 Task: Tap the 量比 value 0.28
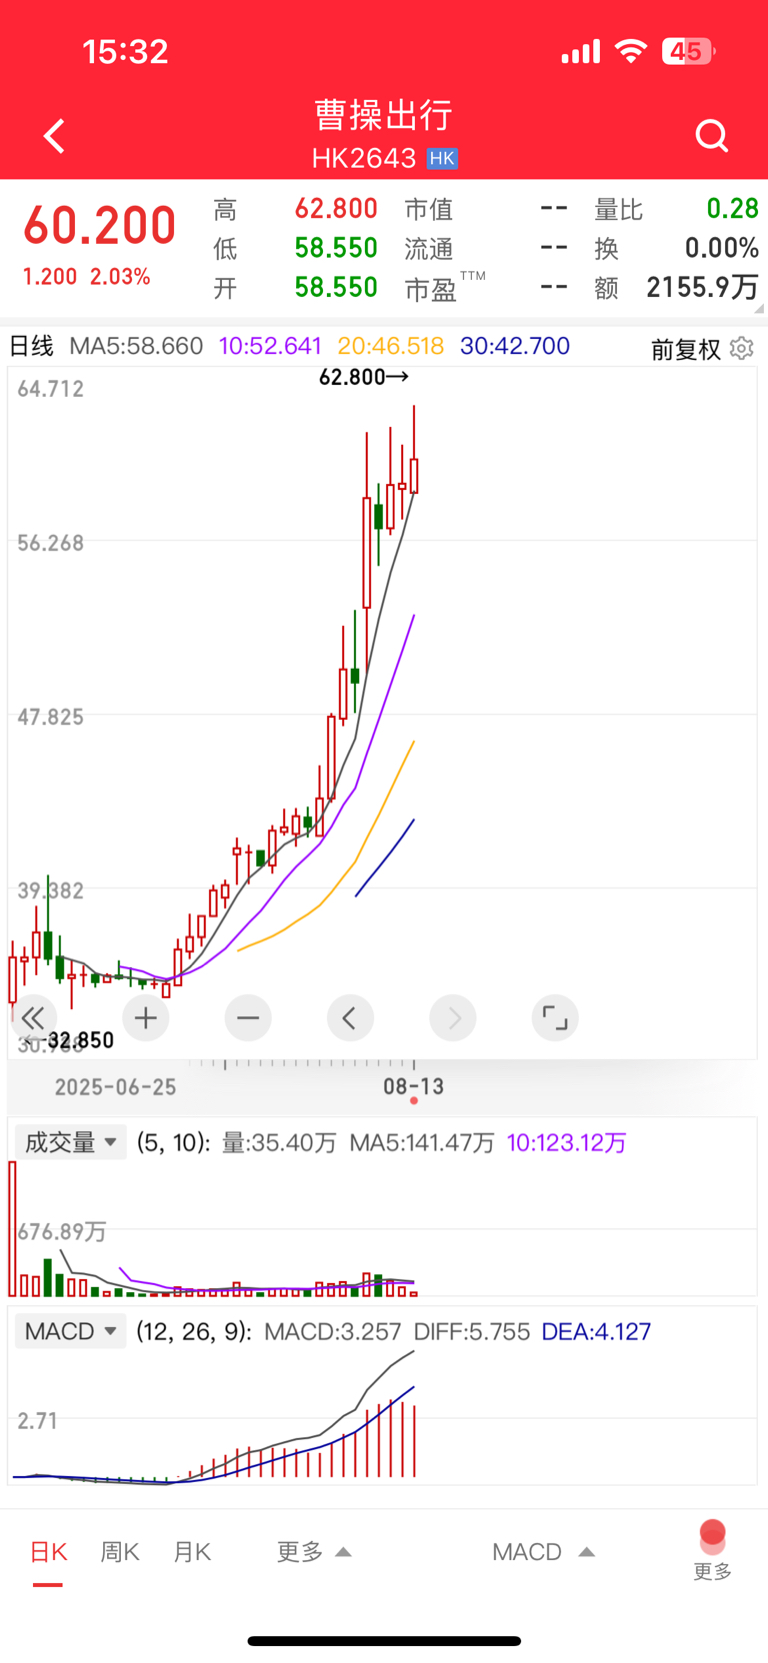tap(732, 208)
